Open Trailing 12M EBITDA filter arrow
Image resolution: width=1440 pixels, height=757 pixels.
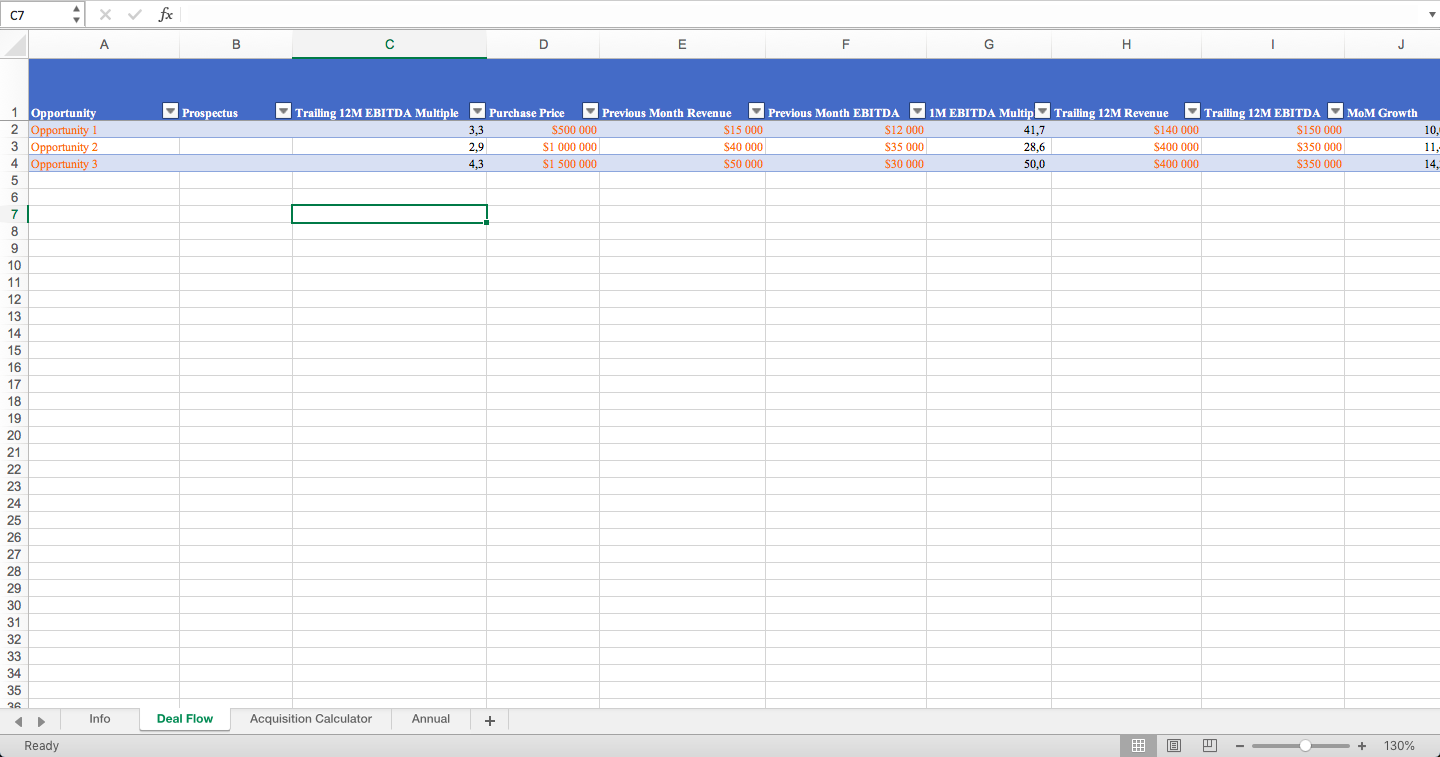pos(1335,111)
